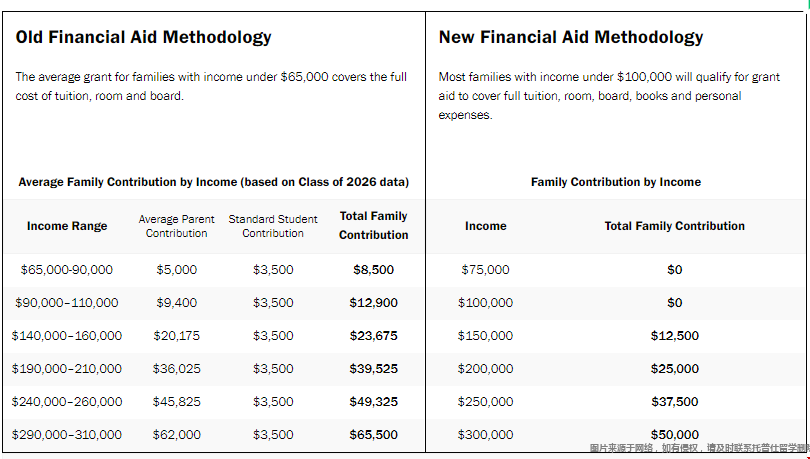Viewport: 810px width, 459px height.
Task: Select the Income header in new methodology table
Action: pos(486,226)
